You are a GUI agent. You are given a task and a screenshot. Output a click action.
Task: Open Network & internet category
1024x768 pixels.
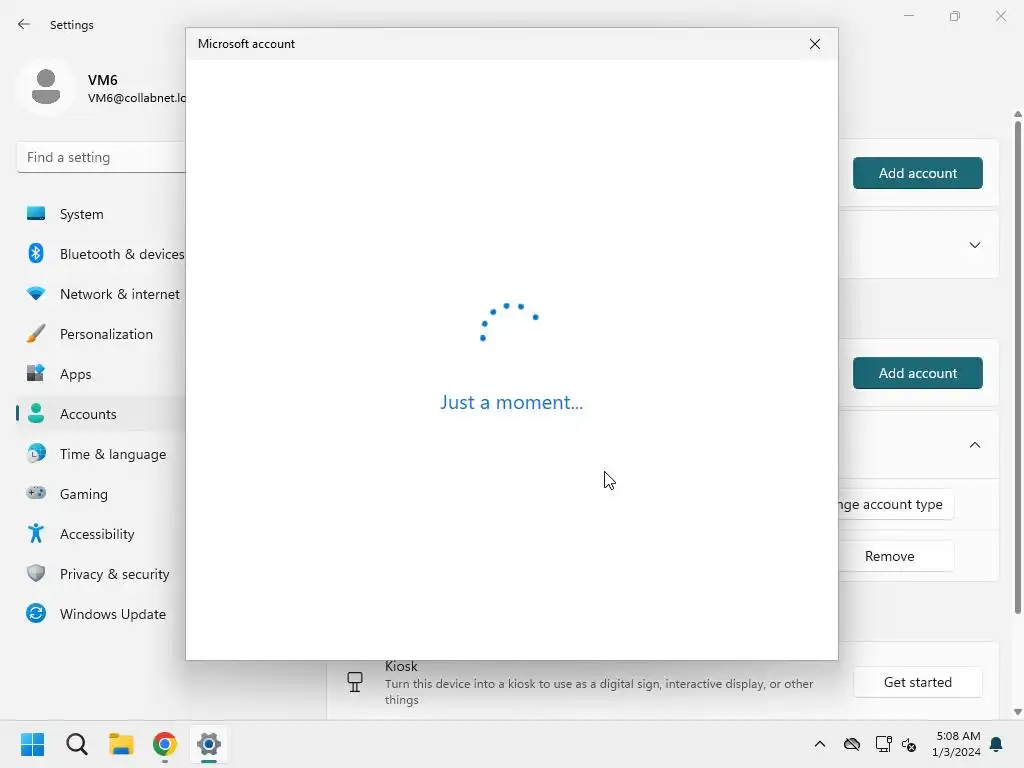tap(101, 294)
